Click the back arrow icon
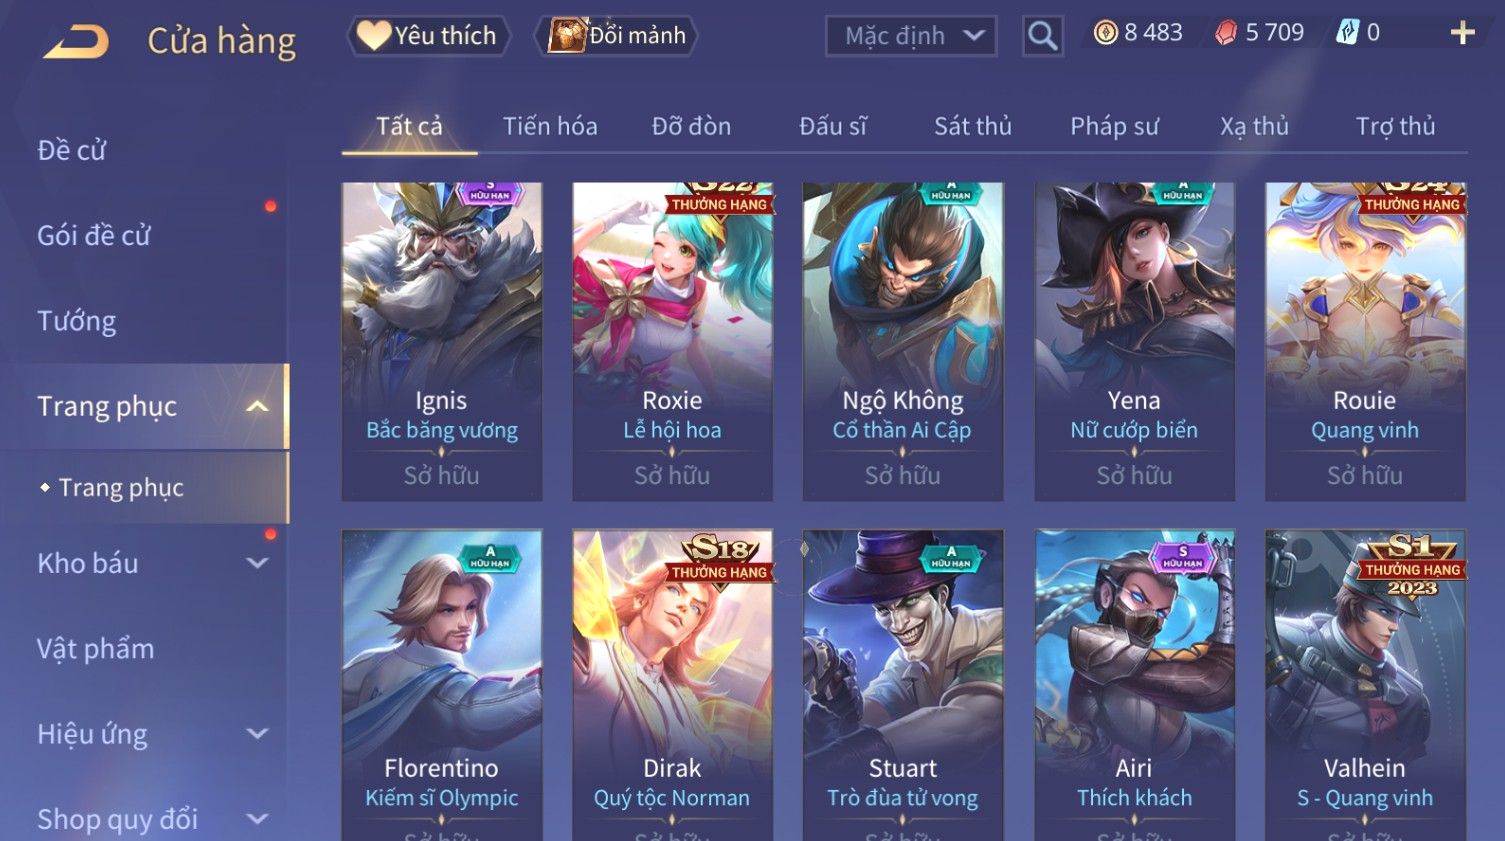 (x=77, y=41)
